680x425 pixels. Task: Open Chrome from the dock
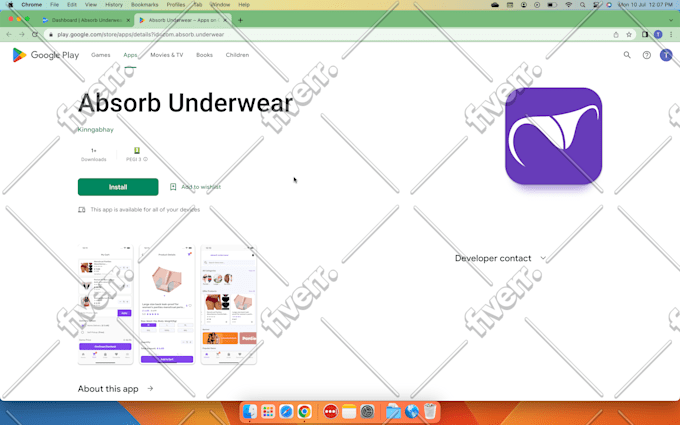click(x=304, y=411)
